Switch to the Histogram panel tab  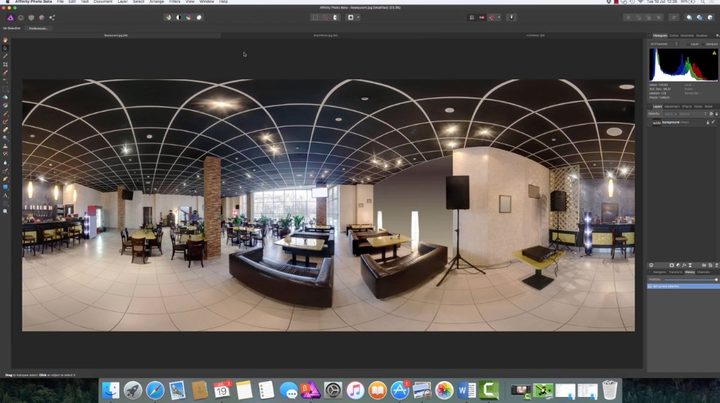660,36
